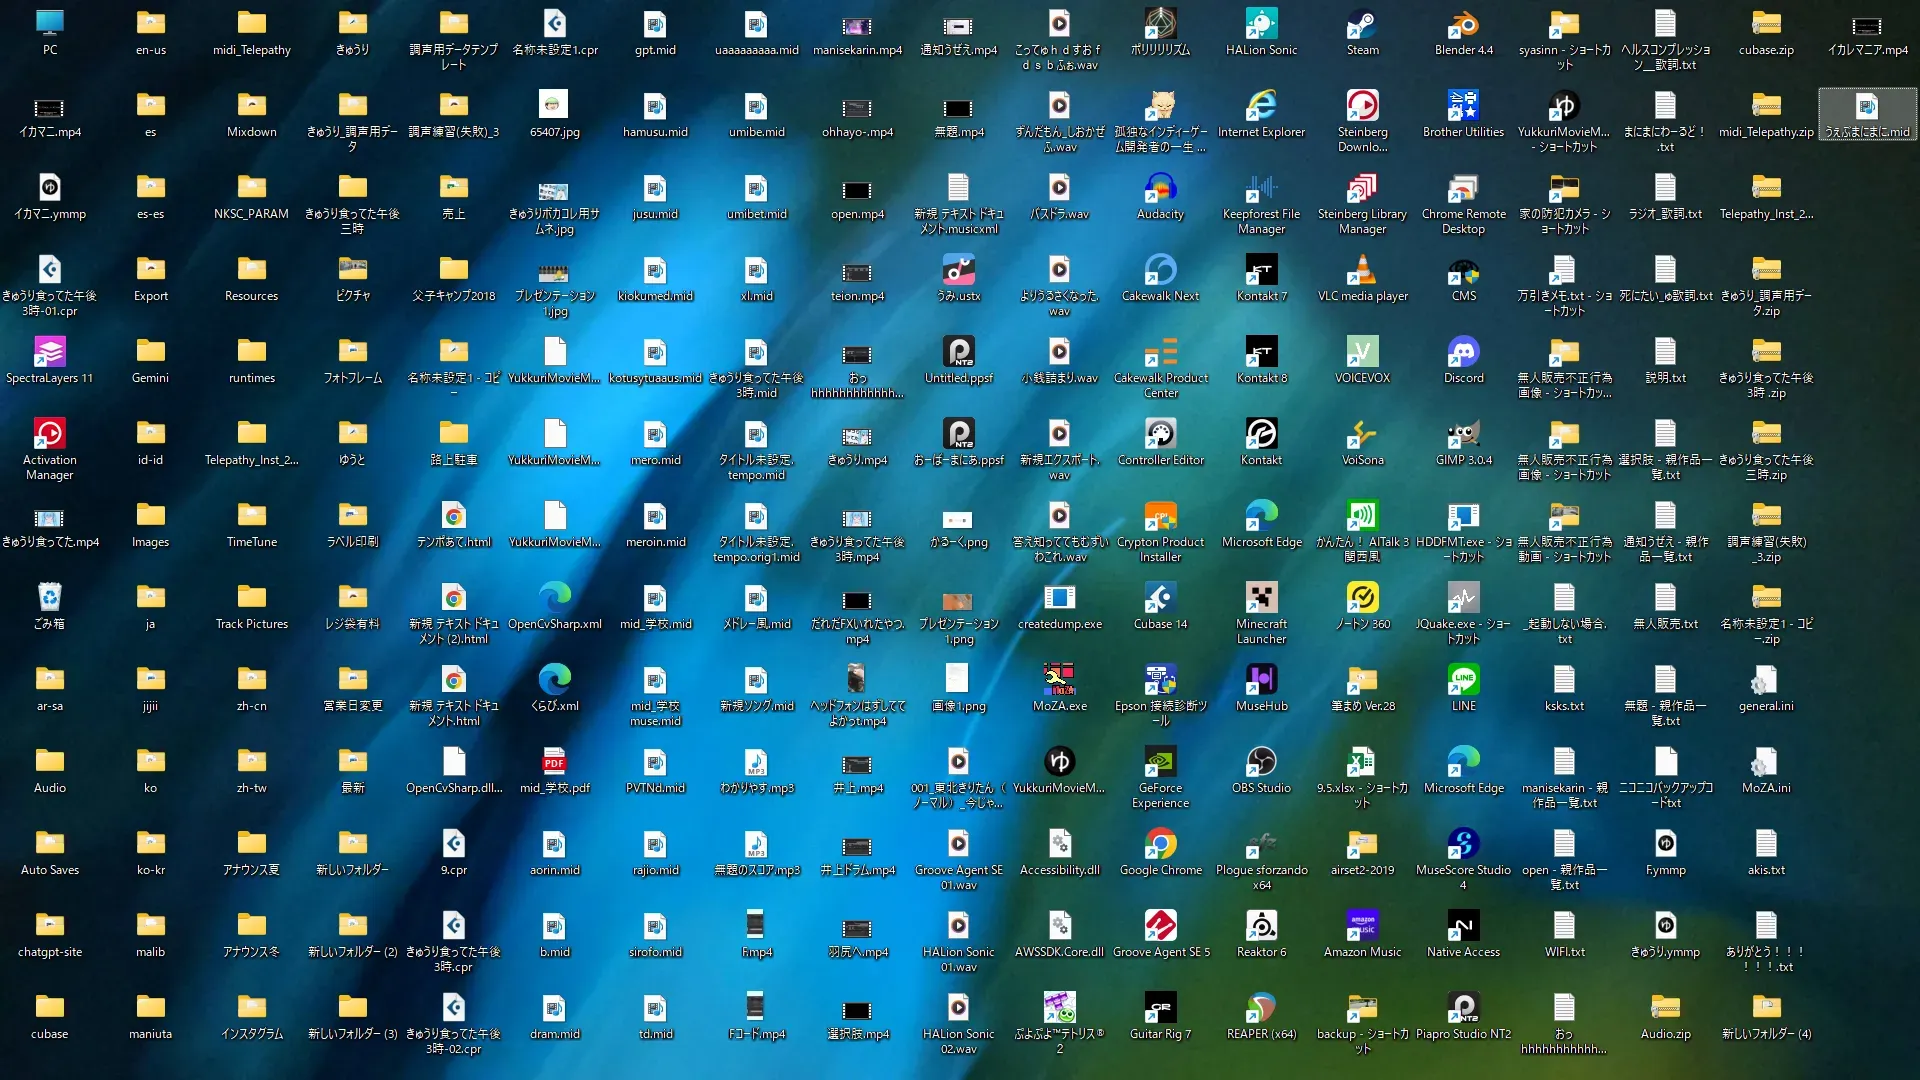1920x1080 pixels.
Task: Click the Blender 4.4 shortcut
Action: pos(1463,24)
